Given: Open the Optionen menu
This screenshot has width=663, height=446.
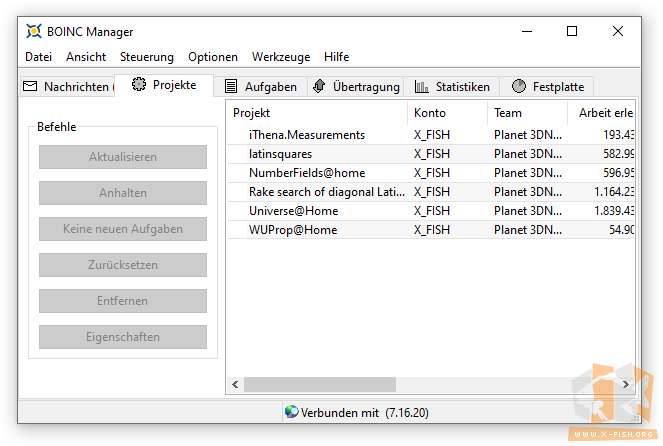Looking at the screenshot, I should (x=213, y=57).
